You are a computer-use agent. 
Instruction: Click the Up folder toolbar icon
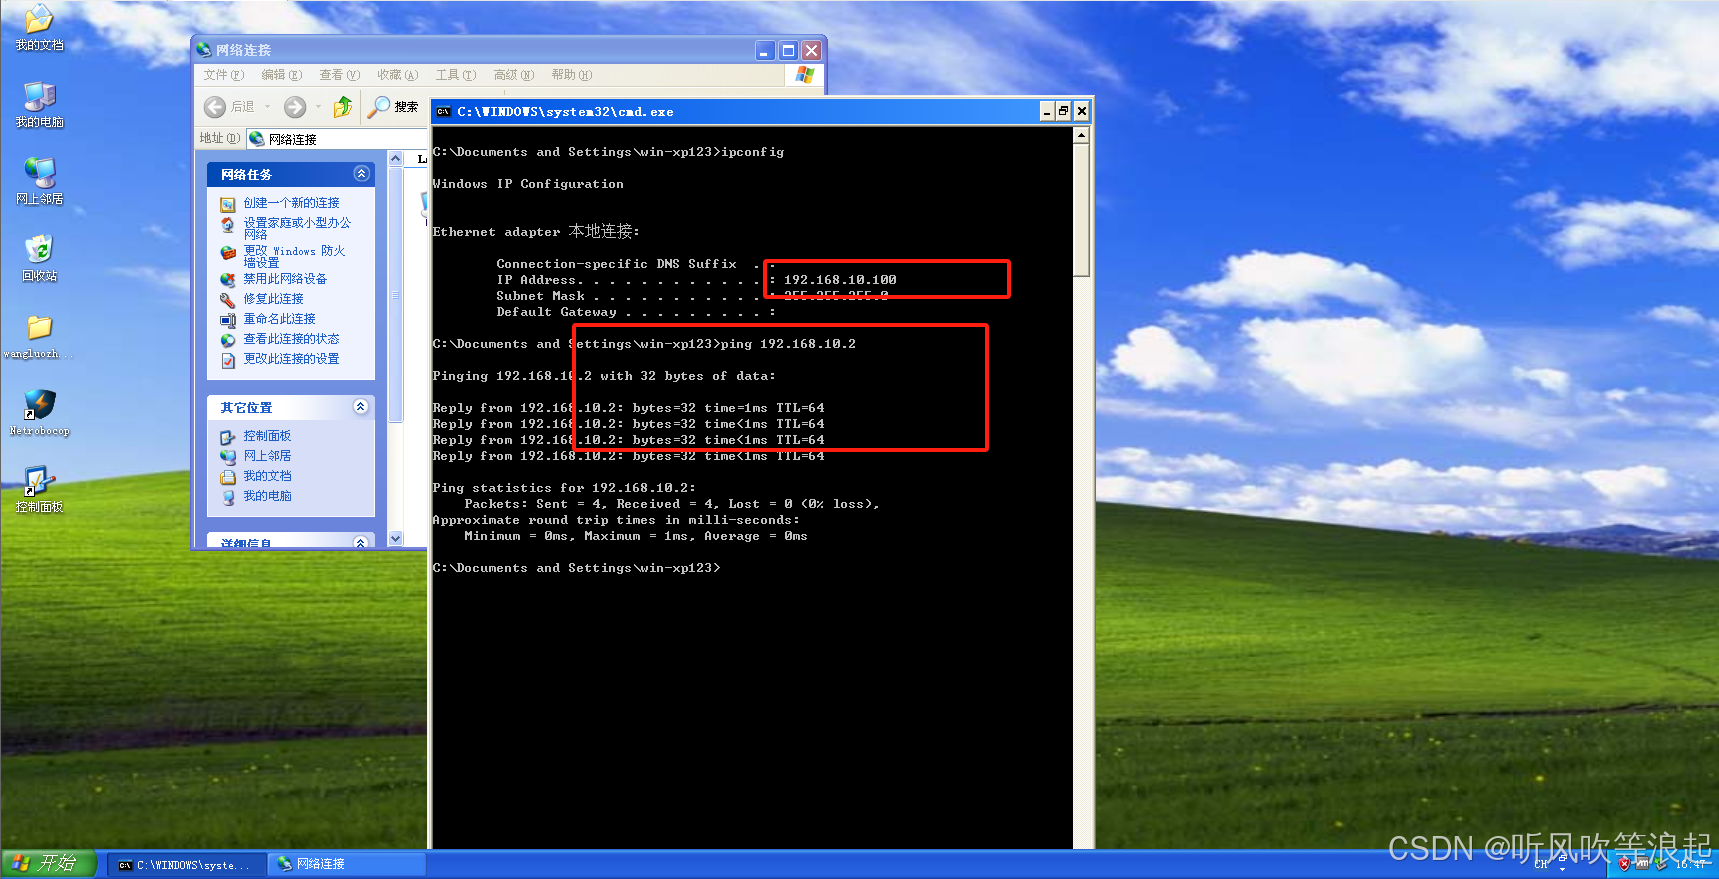[x=342, y=107]
